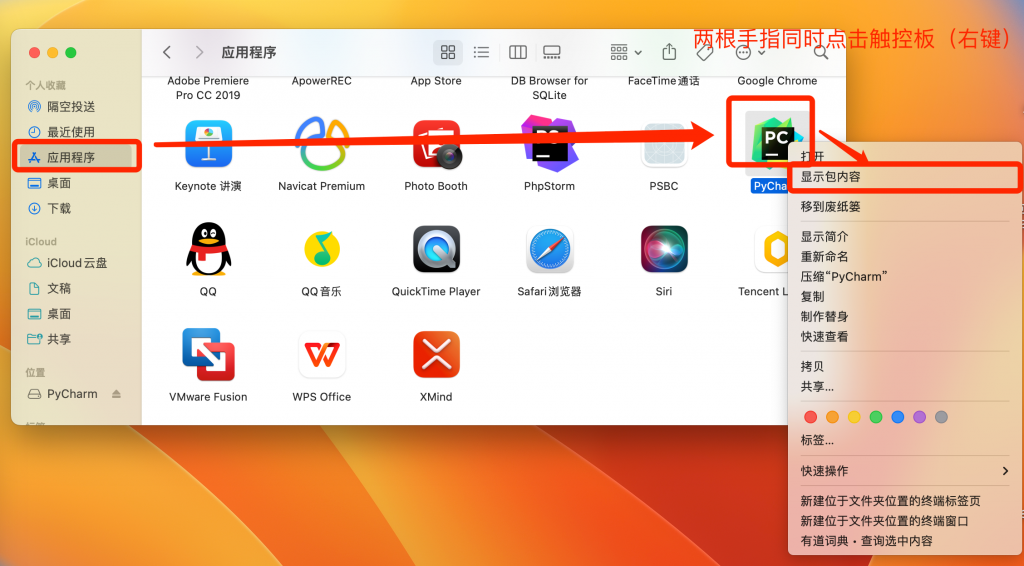This screenshot has height=566, width=1024.
Task: Click the Finder share toolbar icon
Action: [669, 52]
